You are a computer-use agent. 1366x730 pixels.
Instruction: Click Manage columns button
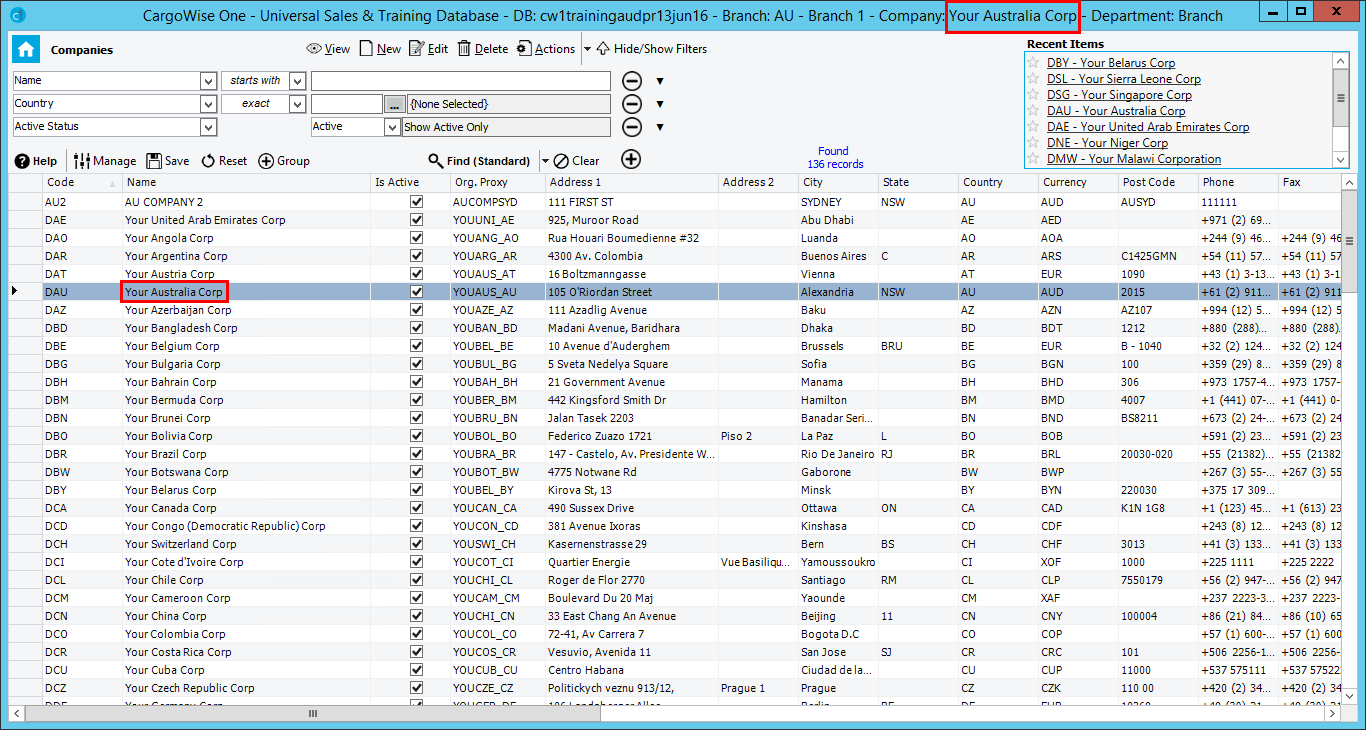coord(105,161)
